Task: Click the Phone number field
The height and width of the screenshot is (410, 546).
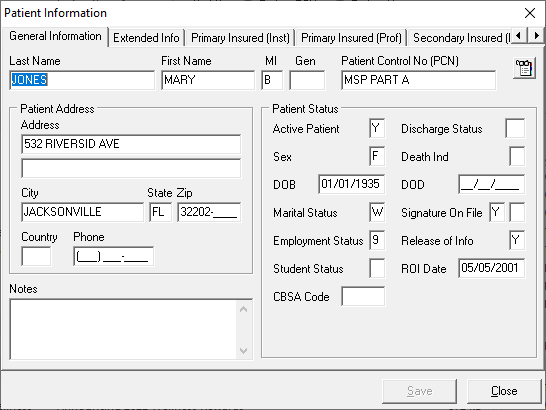Action: point(114,256)
